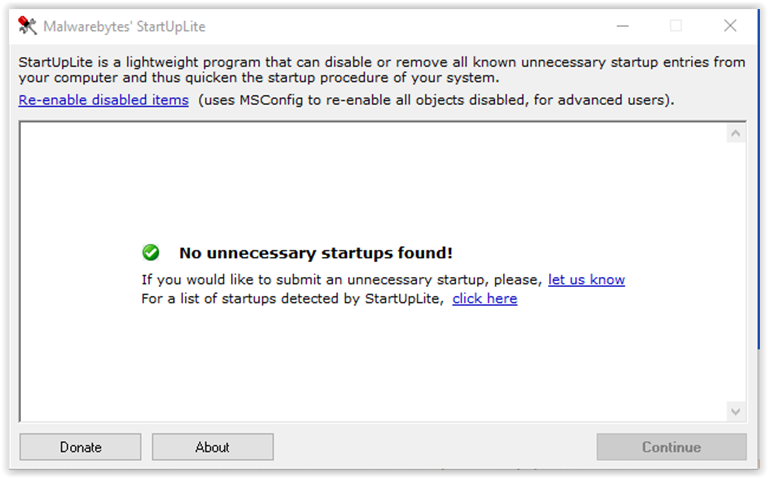This screenshot has height=478, width=768.
Task: Click the Malwarebytes StartUpLite title bar icon
Action: 27,26
